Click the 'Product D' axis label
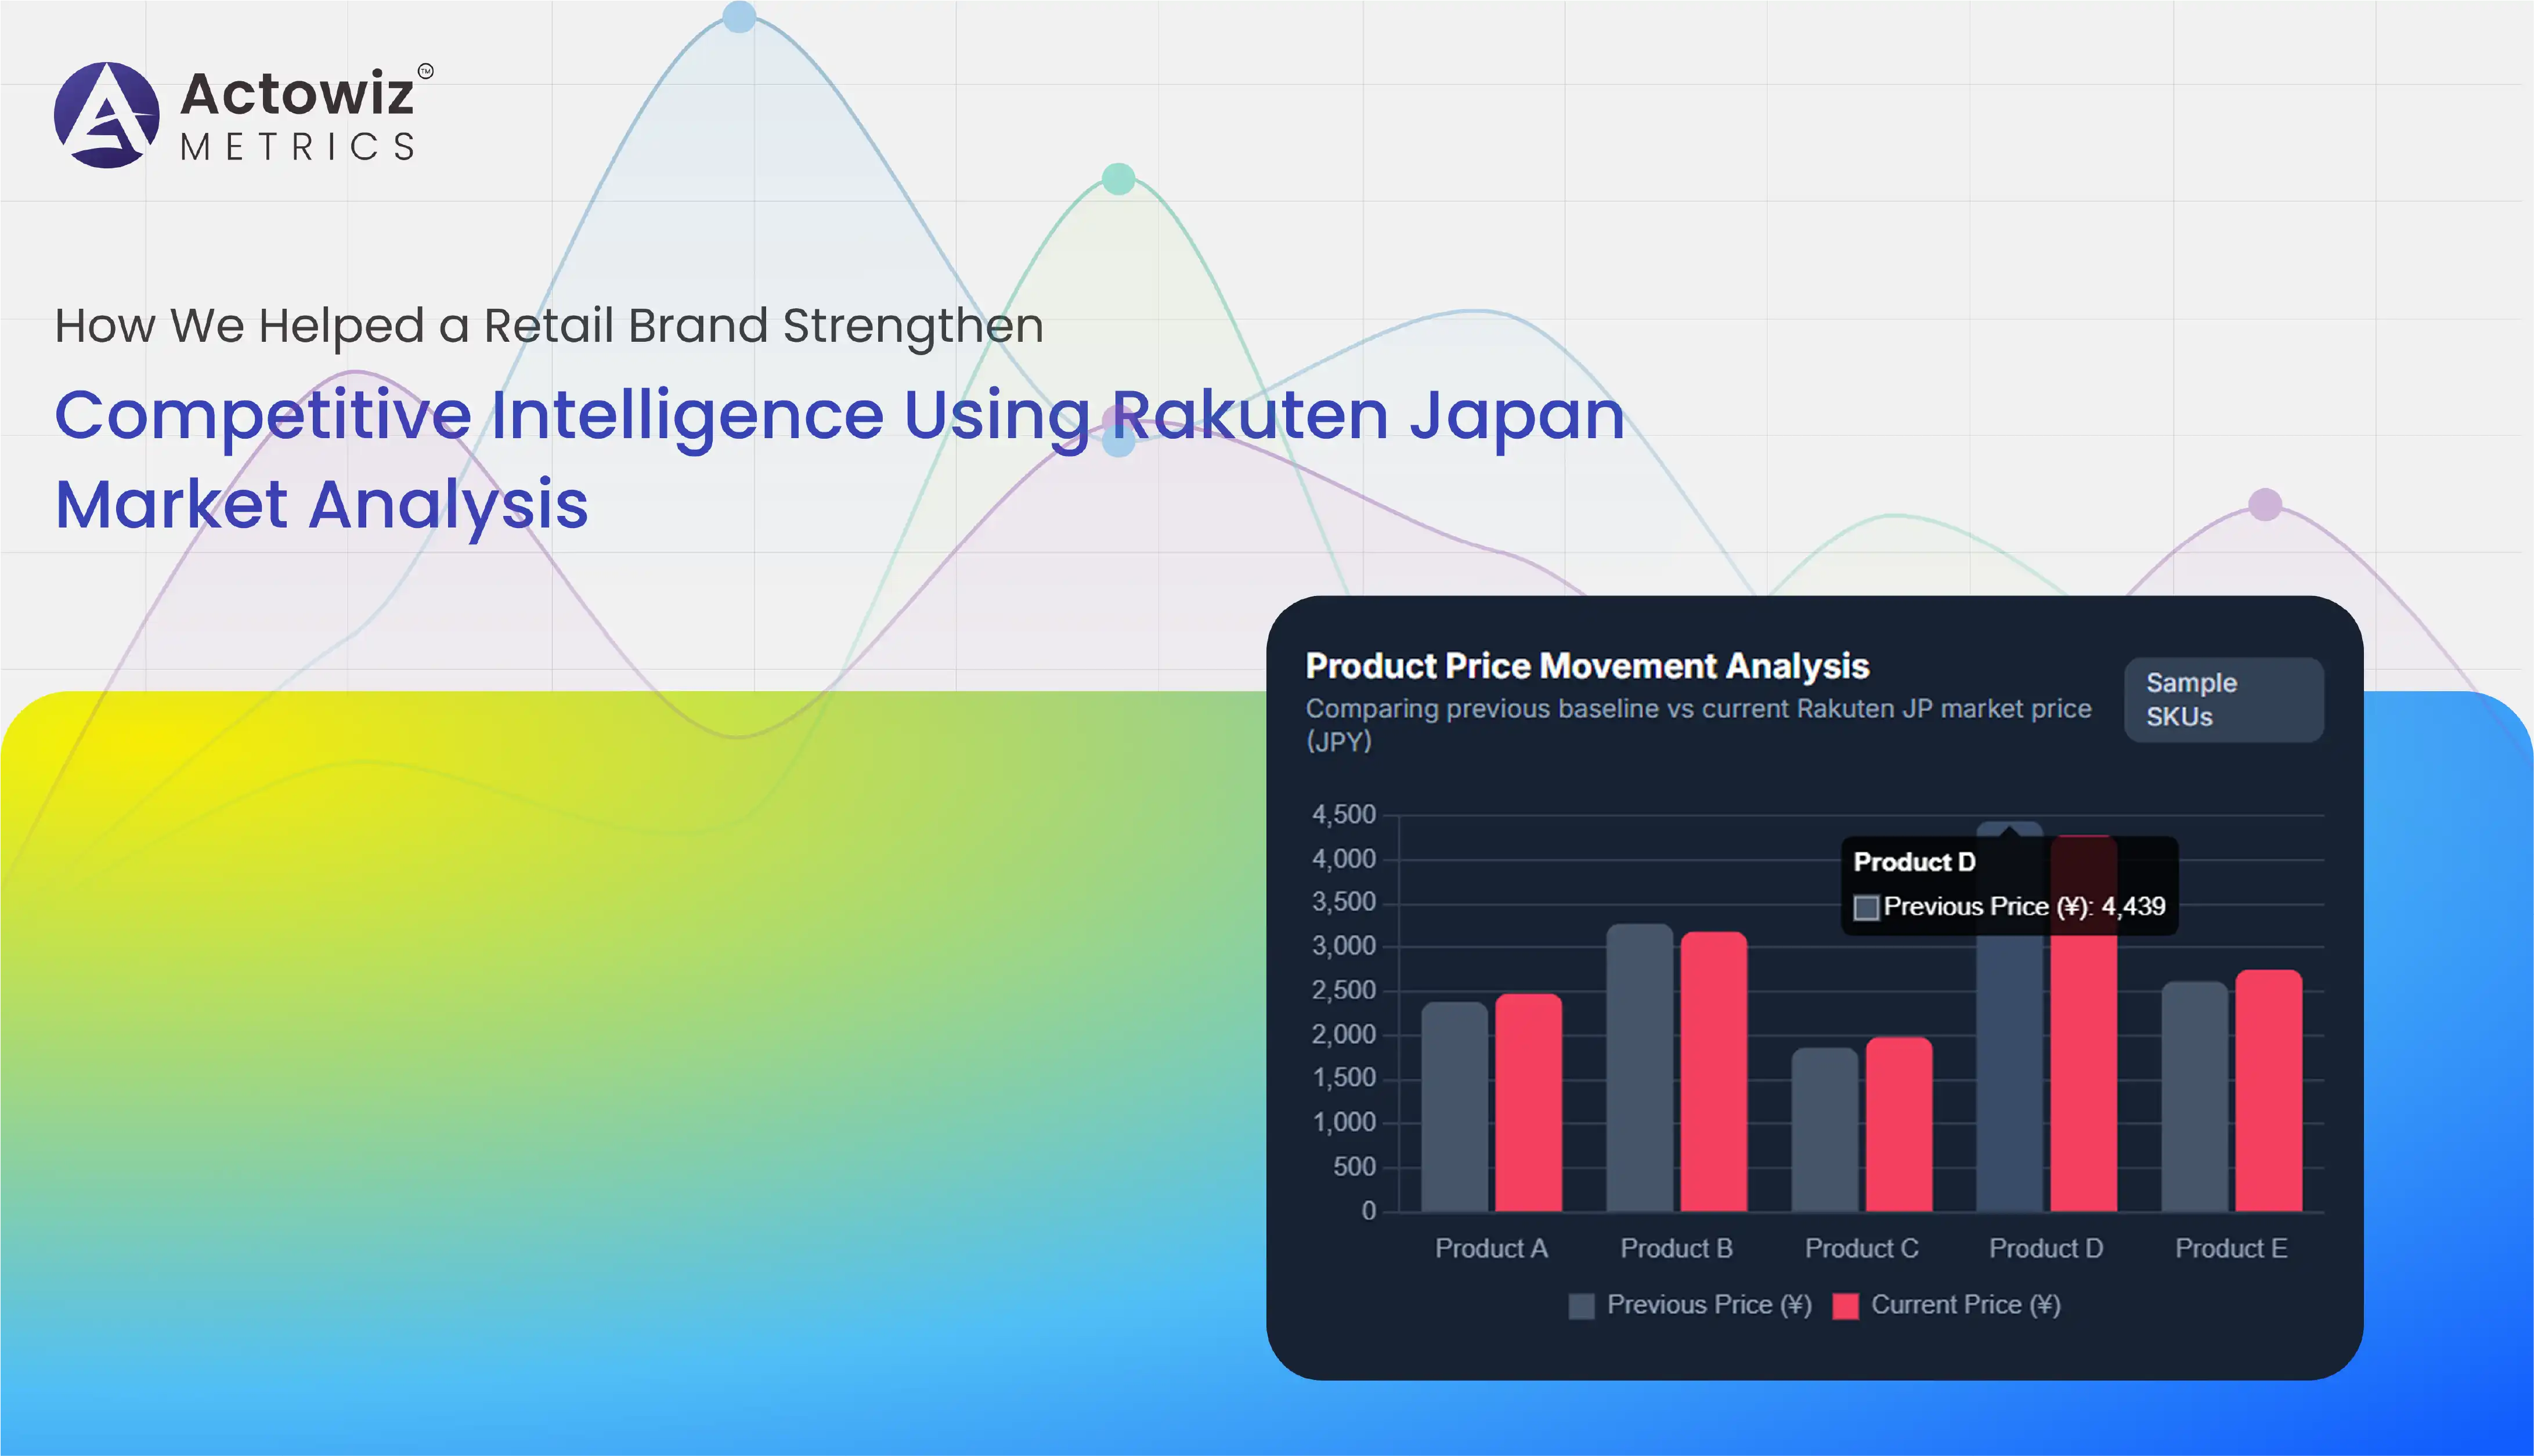 pyautogui.click(x=2046, y=1248)
